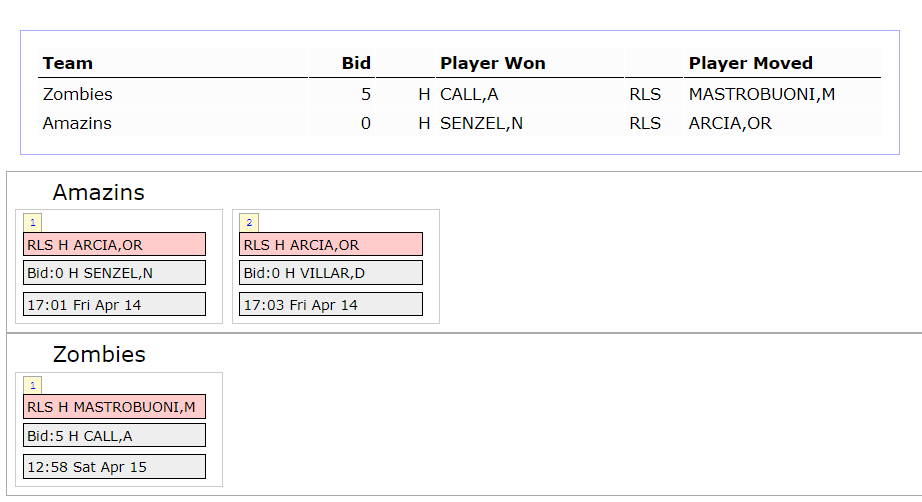Click Bid:5 H CALL,A box
922x502 pixels.
pos(115,436)
